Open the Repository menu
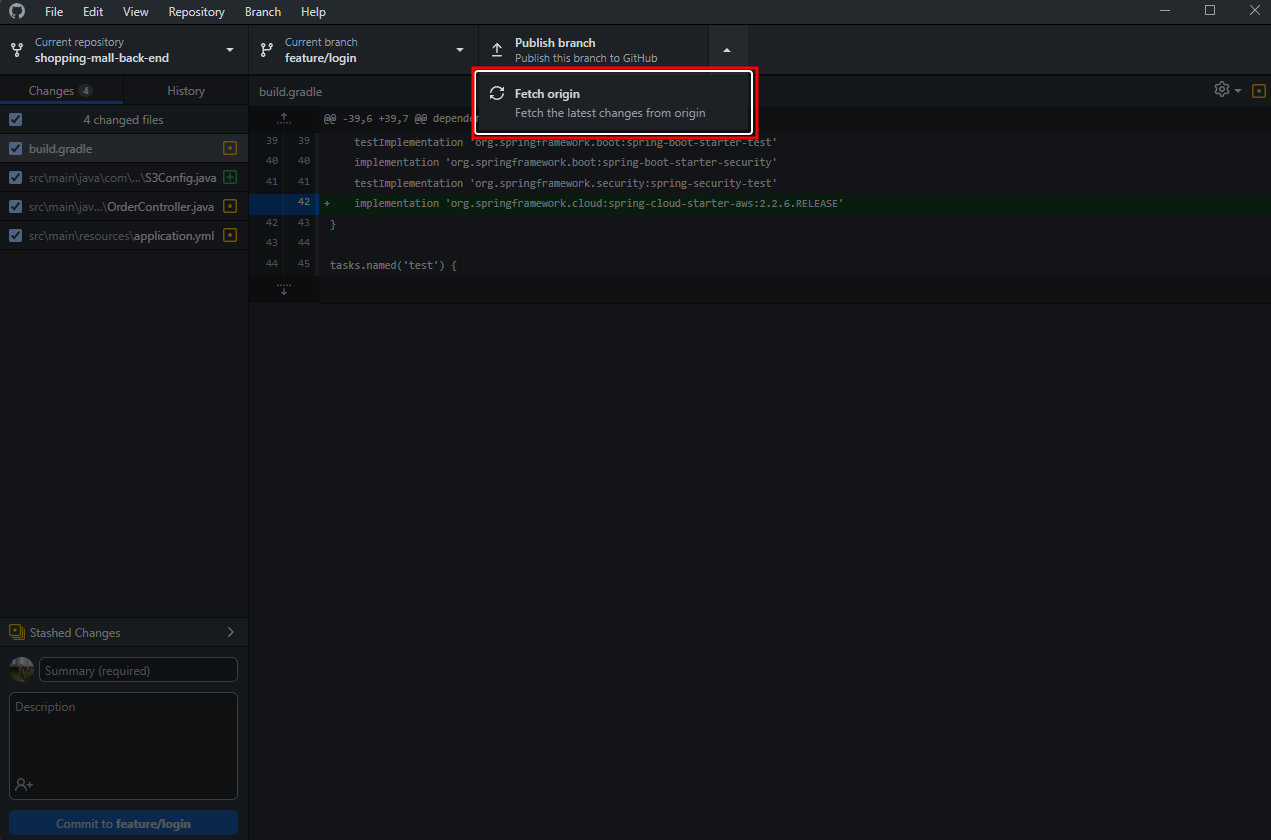Image resolution: width=1271 pixels, height=840 pixels. pyautogui.click(x=196, y=12)
